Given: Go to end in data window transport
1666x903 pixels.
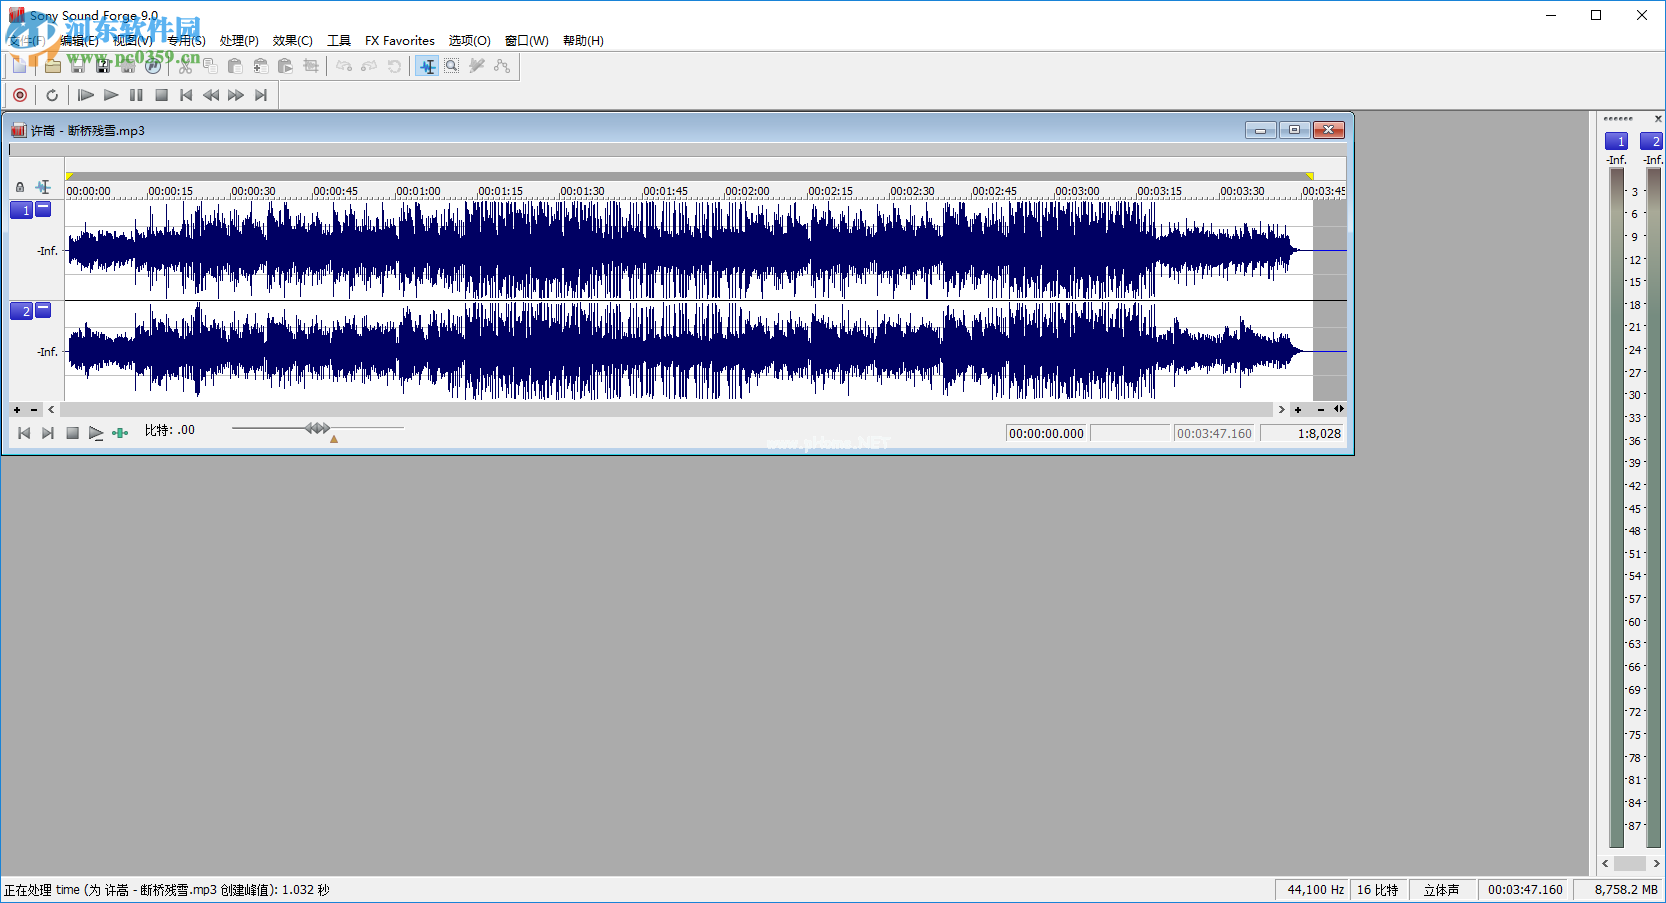Looking at the screenshot, I should tap(48, 433).
